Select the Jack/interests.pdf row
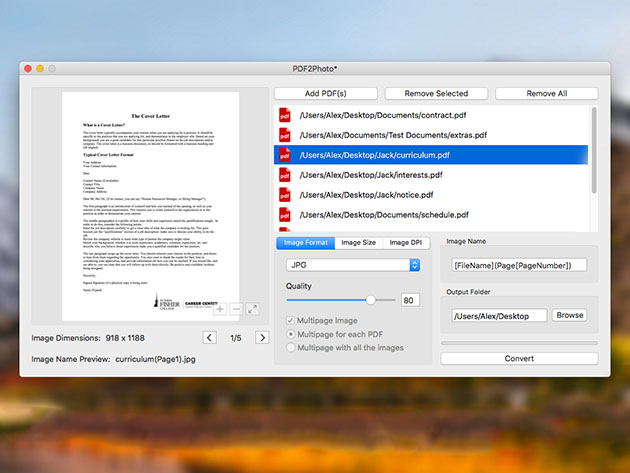The width and height of the screenshot is (630, 473). click(x=431, y=175)
